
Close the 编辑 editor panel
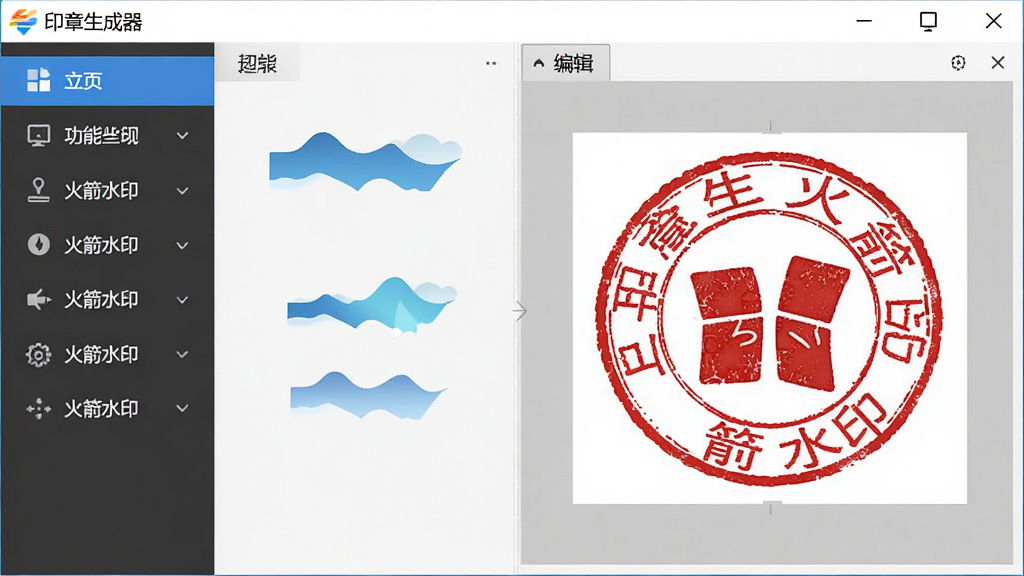[x=998, y=63]
